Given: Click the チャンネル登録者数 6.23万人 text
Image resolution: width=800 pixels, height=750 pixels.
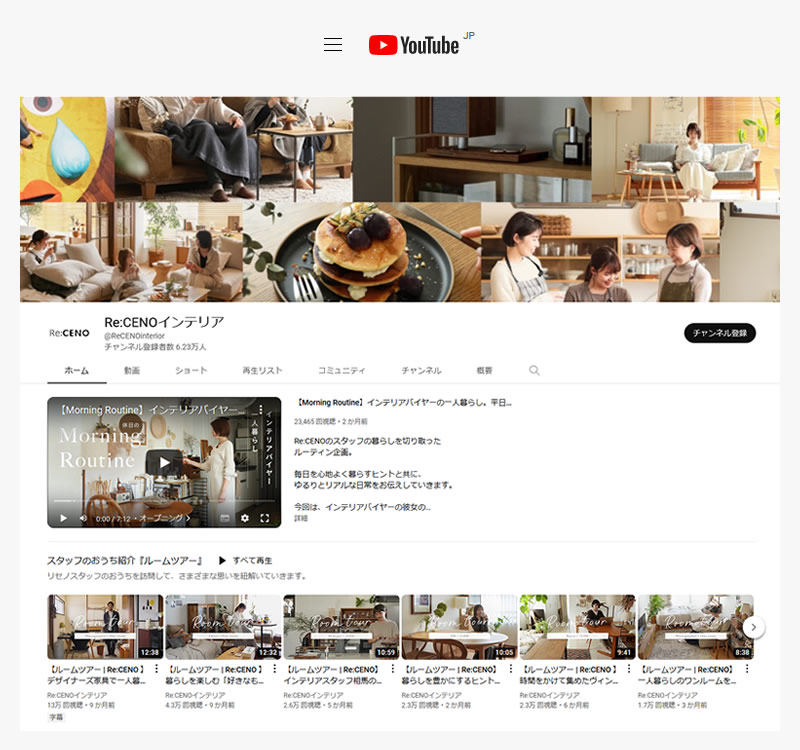Looking at the screenshot, I should (155, 347).
